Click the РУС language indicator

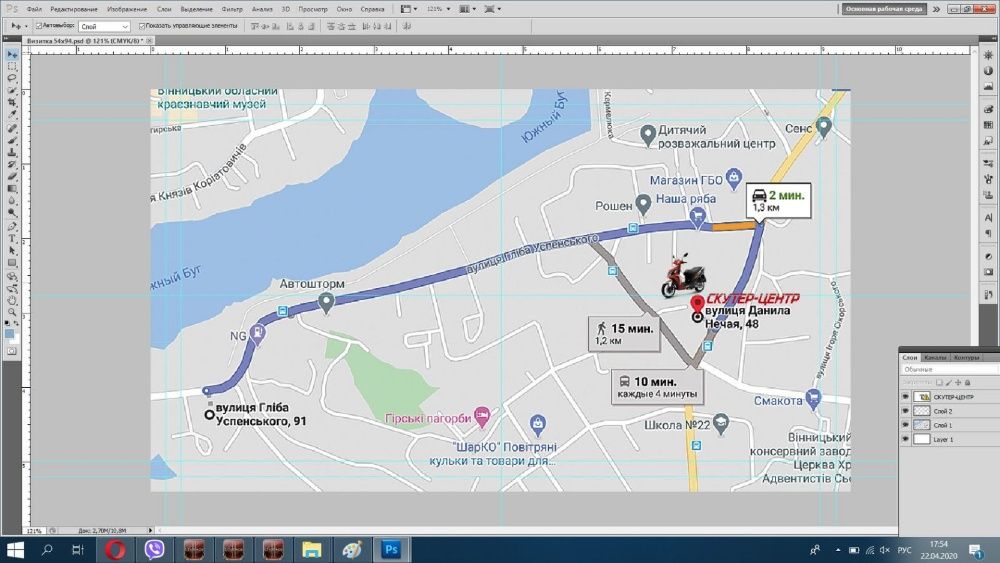904,550
